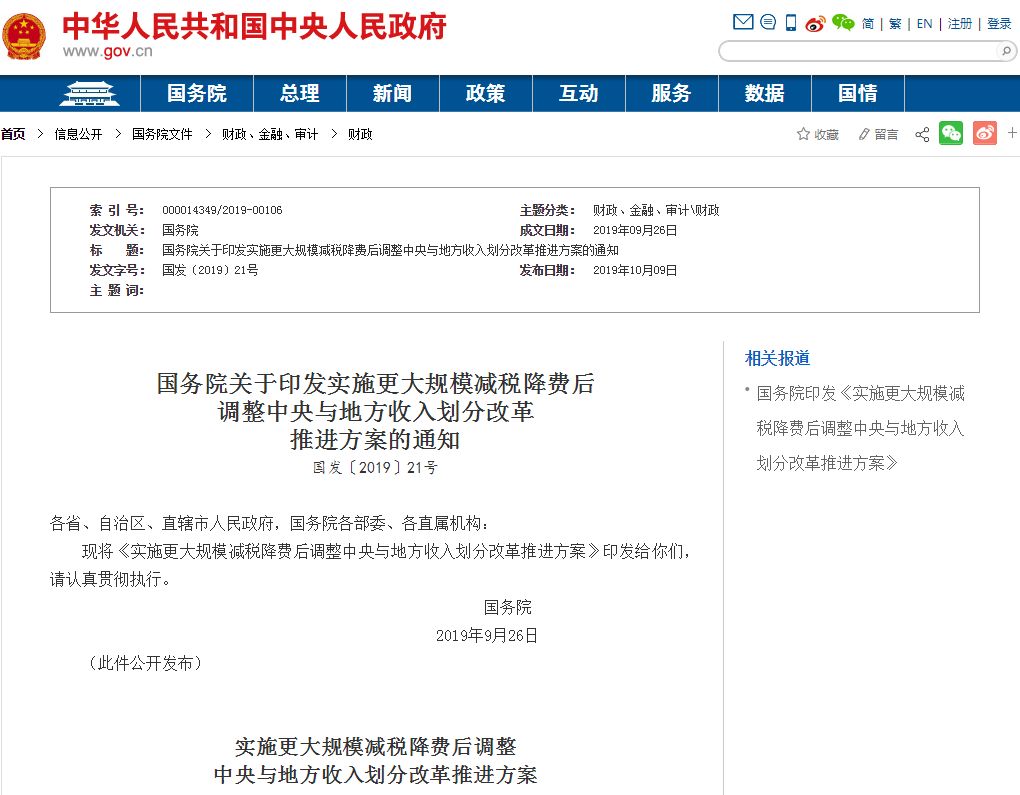Click the share icon

(x=922, y=135)
